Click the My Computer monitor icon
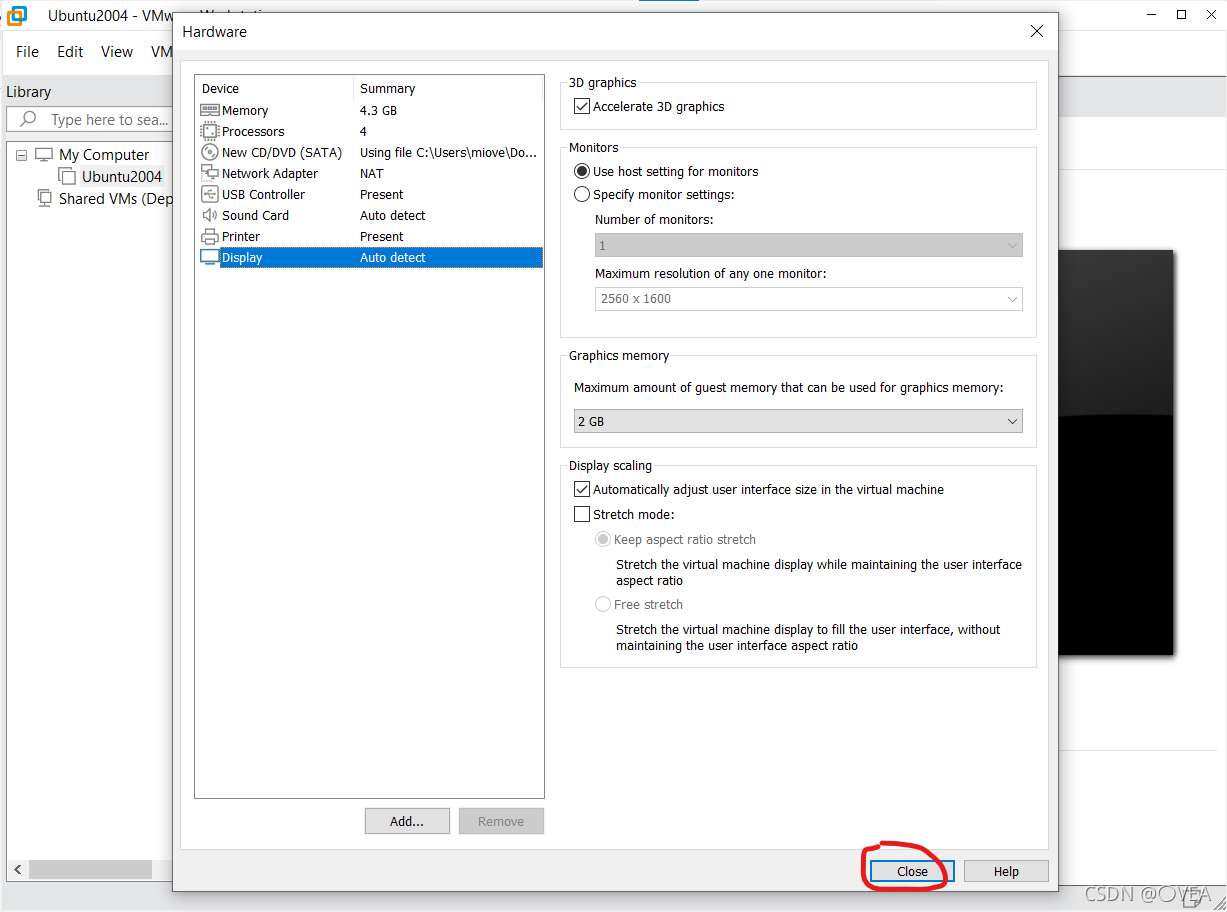The height and width of the screenshot is (912, 1227). (43, 154)
